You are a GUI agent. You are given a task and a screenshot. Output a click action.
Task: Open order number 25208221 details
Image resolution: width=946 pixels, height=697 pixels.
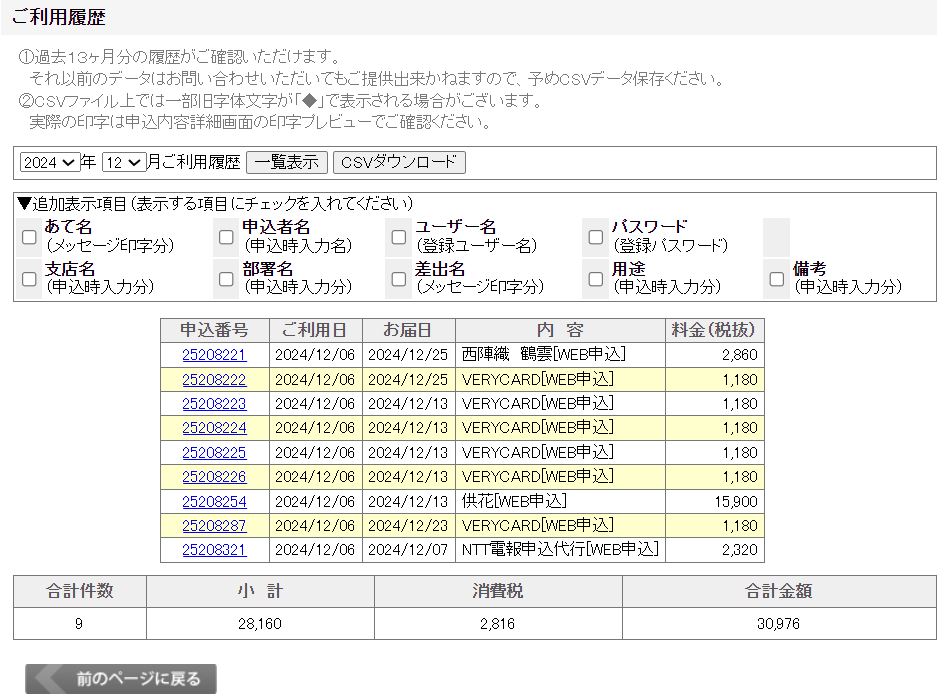pyautogui.click(x=212, y=353)
